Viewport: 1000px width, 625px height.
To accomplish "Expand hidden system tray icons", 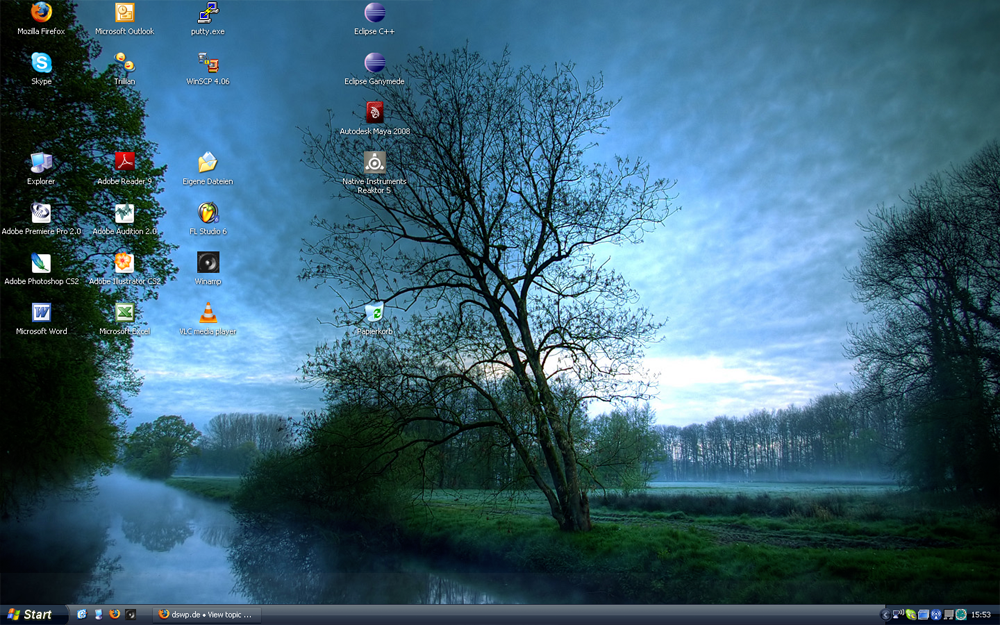I will click(x=885, y=615).
